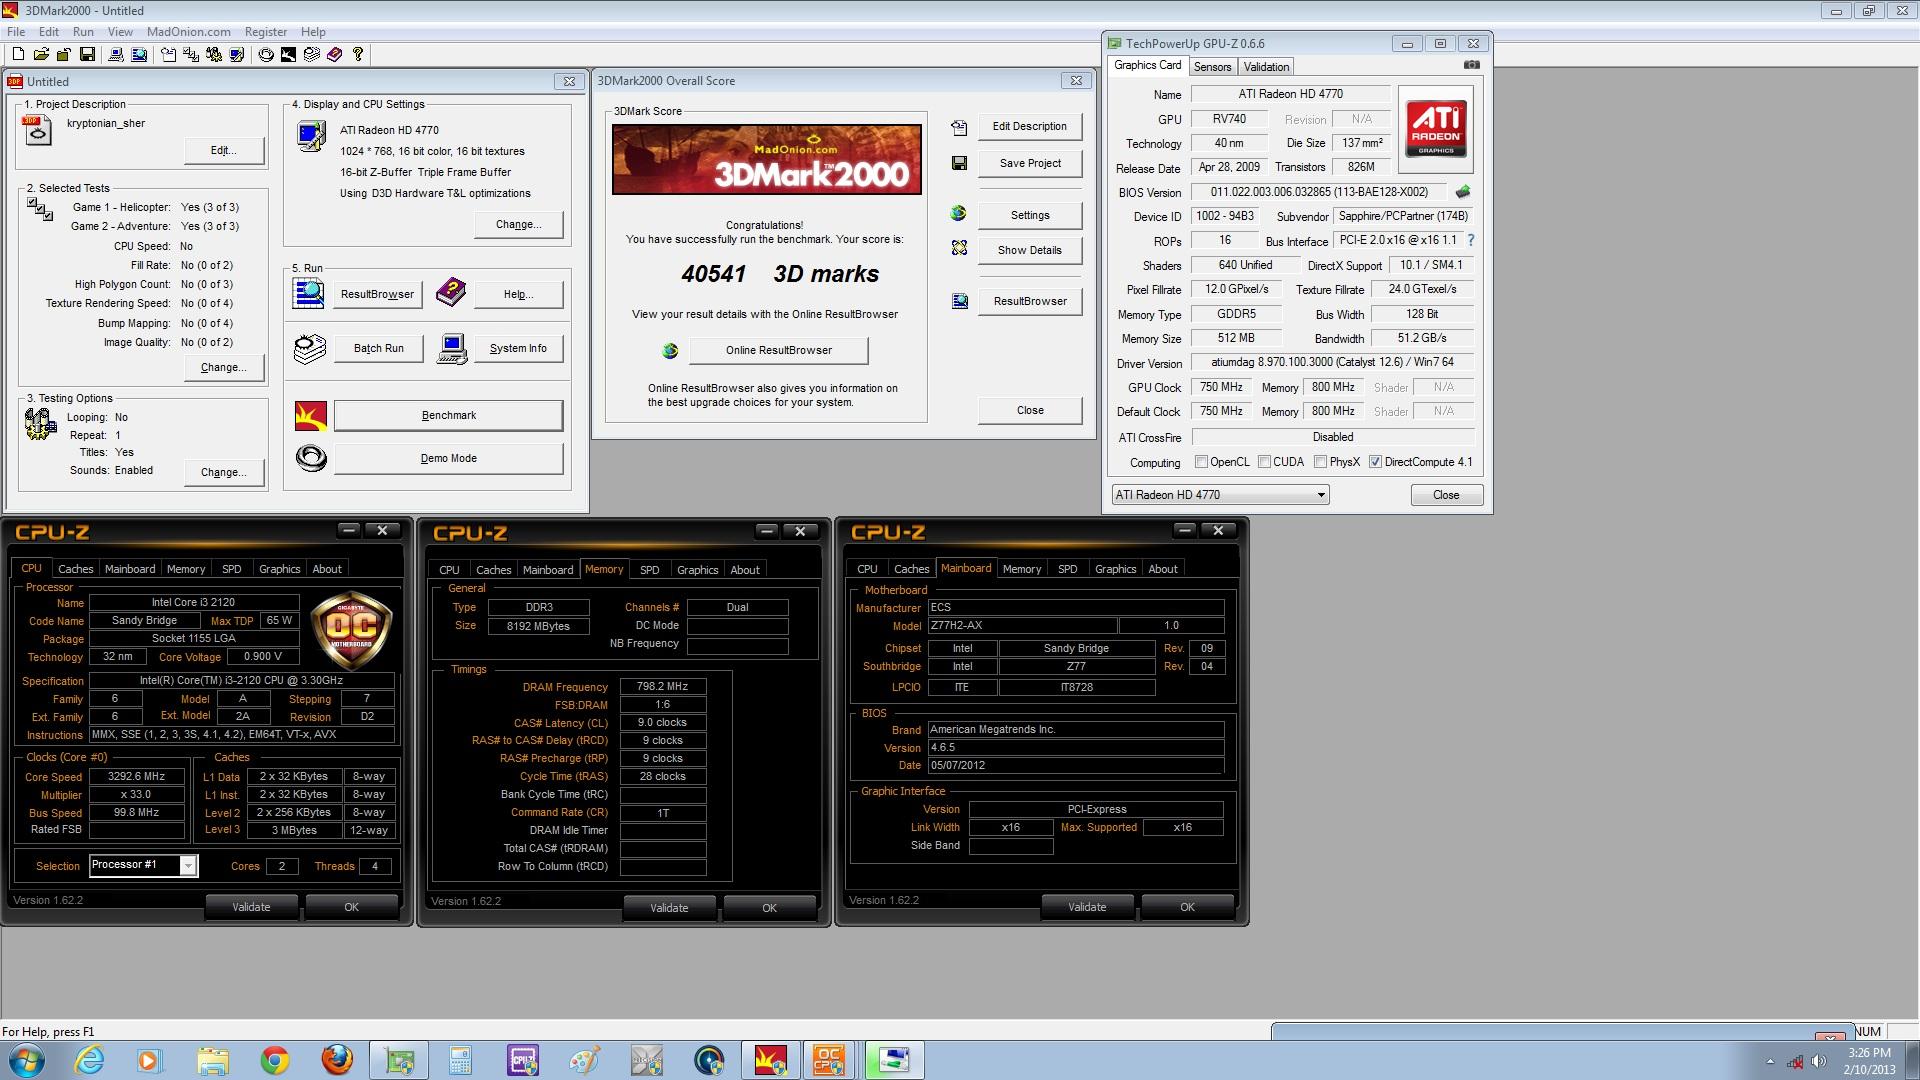This screenshot has height=1080, width=1920.
Task: Click the New project toolbar icon
Action: pyautogui.click(x=18, y=54)
